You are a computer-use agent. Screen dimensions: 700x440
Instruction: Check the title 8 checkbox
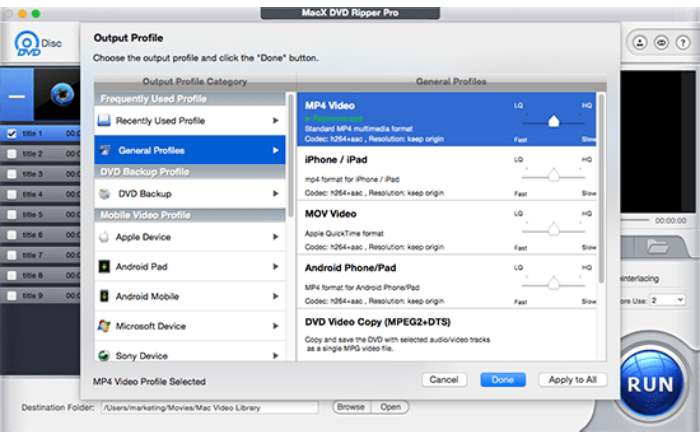[x=12, y=275]
